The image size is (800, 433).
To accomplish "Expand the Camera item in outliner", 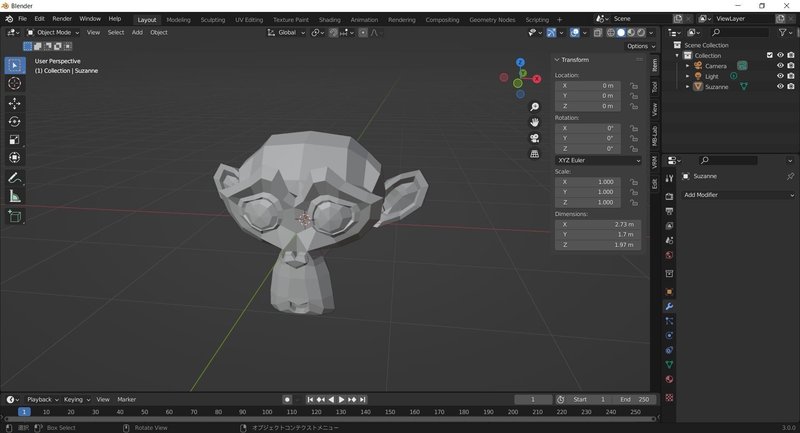I will 687,66.
